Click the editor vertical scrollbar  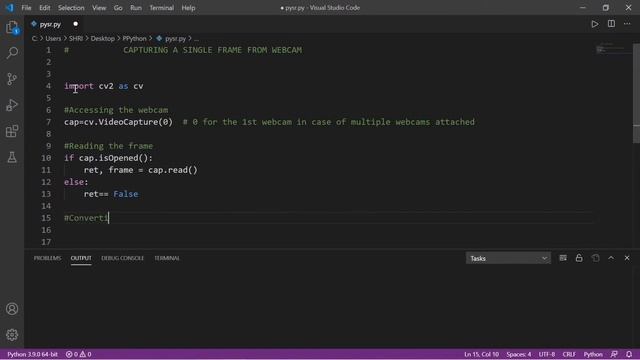[x=636, y=94]
